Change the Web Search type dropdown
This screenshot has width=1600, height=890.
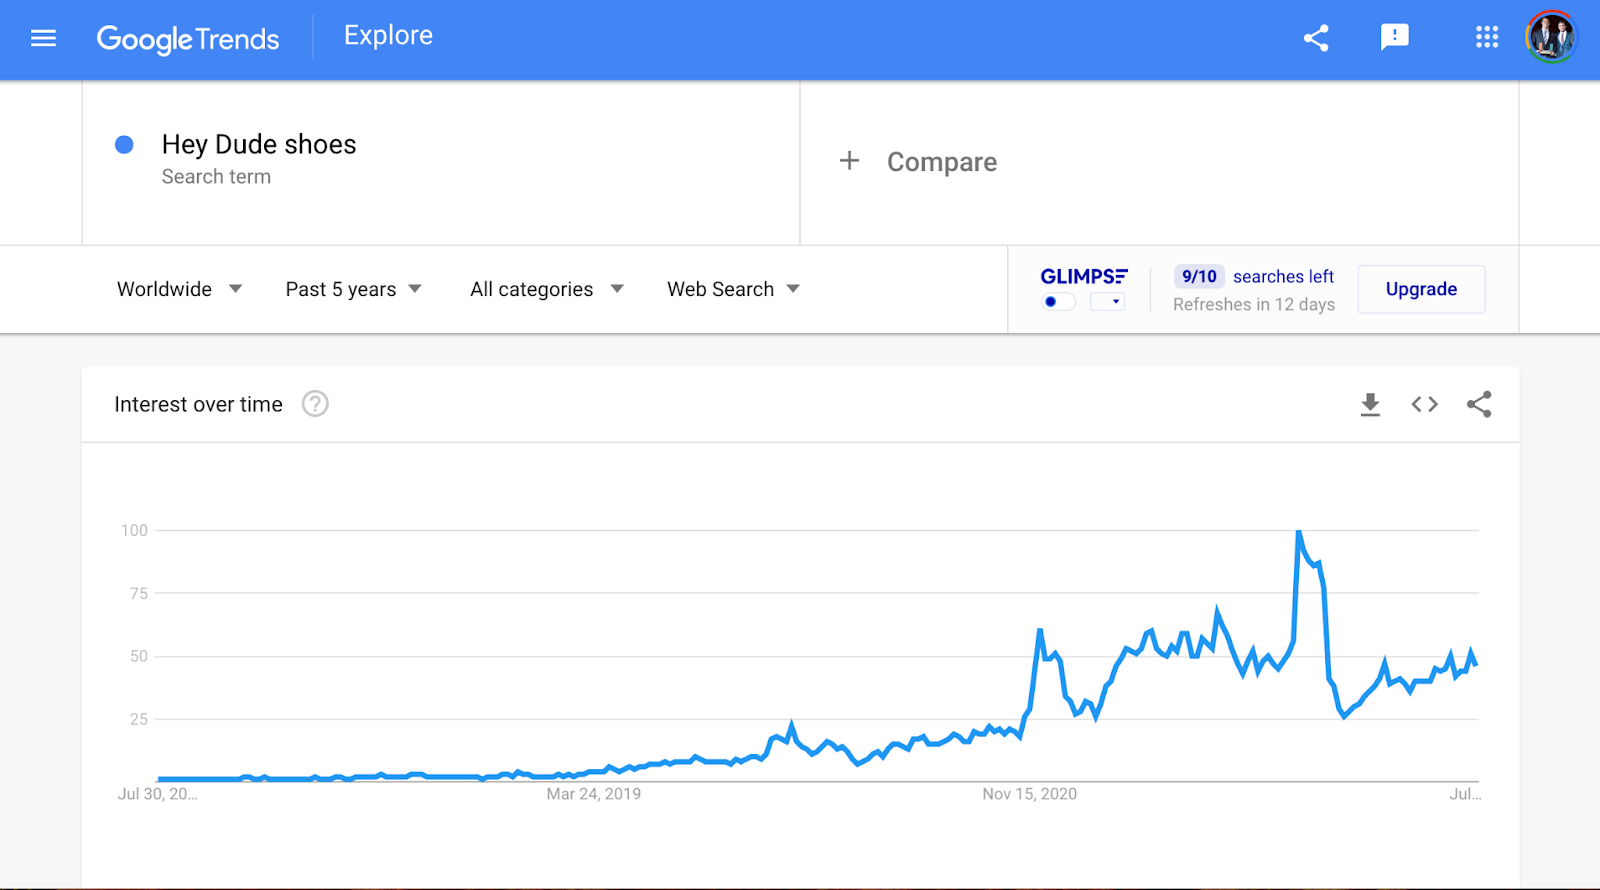pyautogui.click(x=733, y=289)
